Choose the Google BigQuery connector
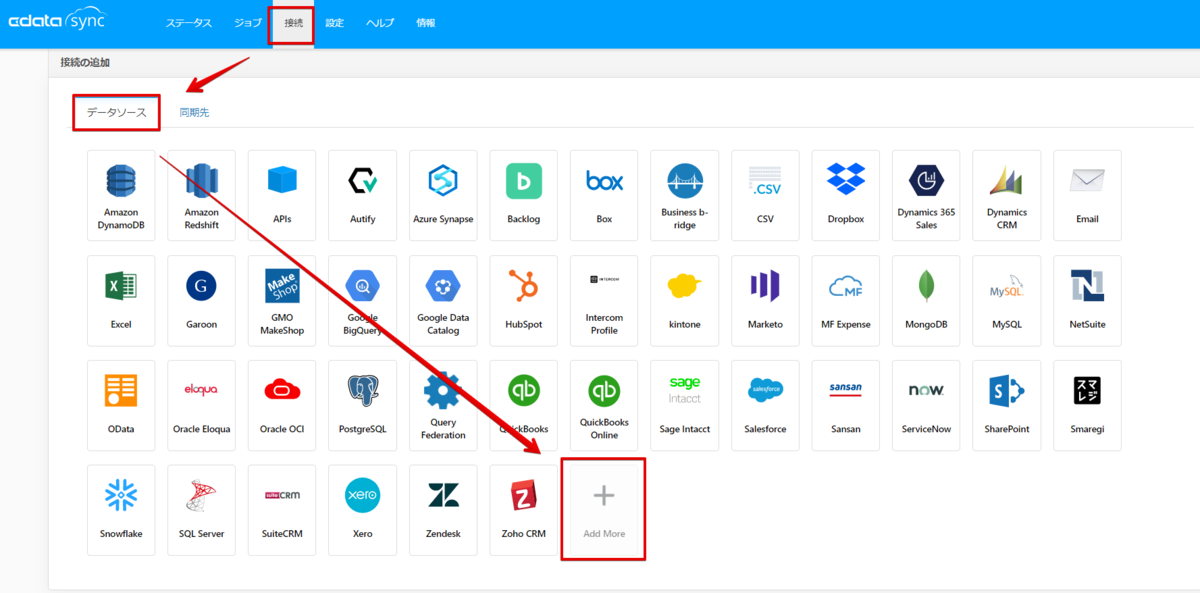The width and height of the screenshot is (1200, 593). click(362, 300)
